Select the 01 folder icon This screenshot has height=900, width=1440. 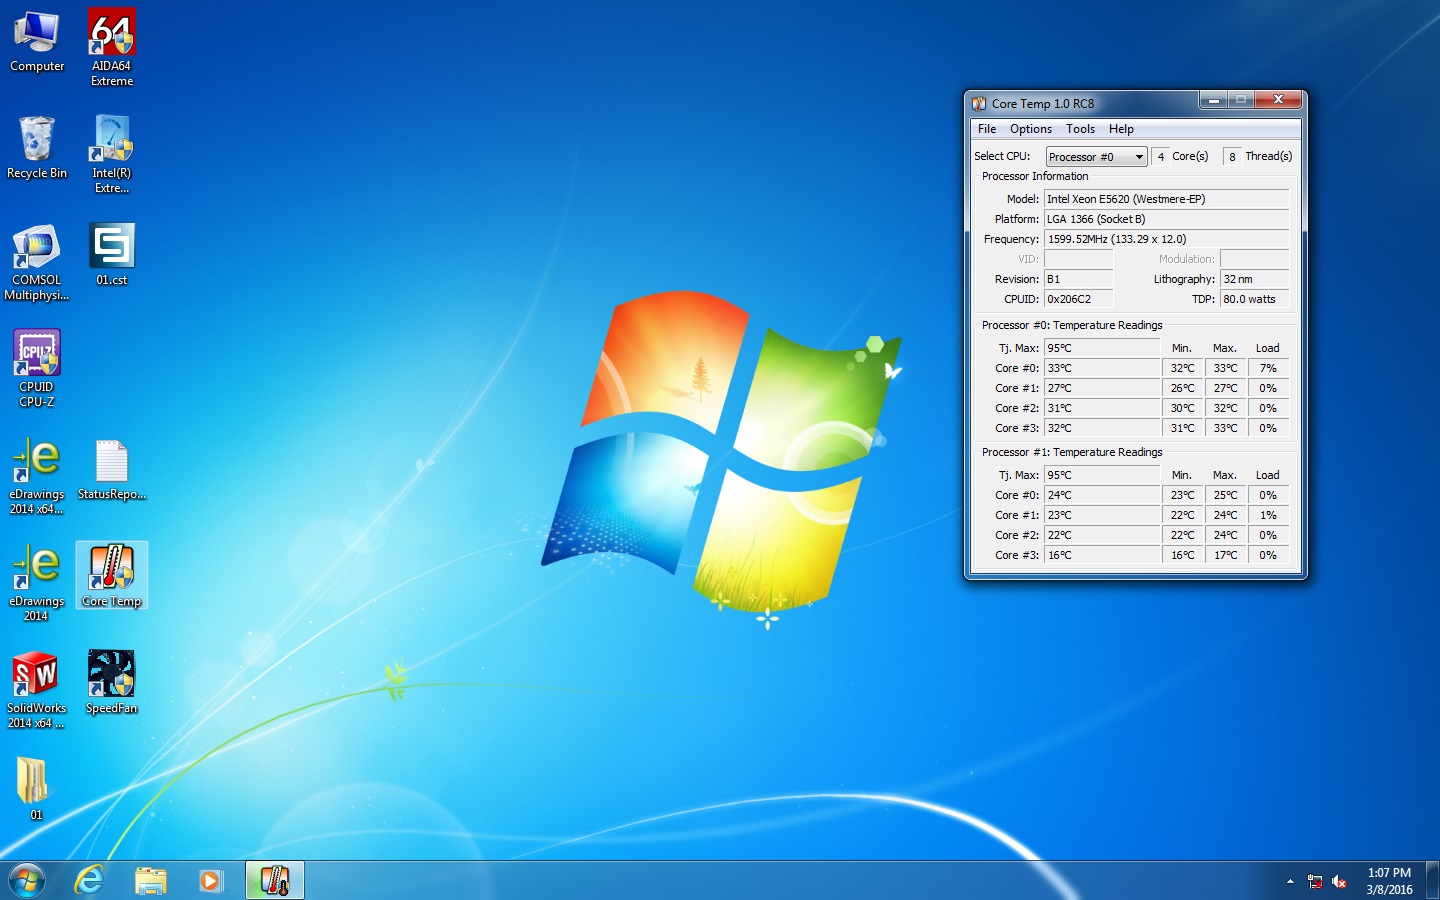pos(35,788)
